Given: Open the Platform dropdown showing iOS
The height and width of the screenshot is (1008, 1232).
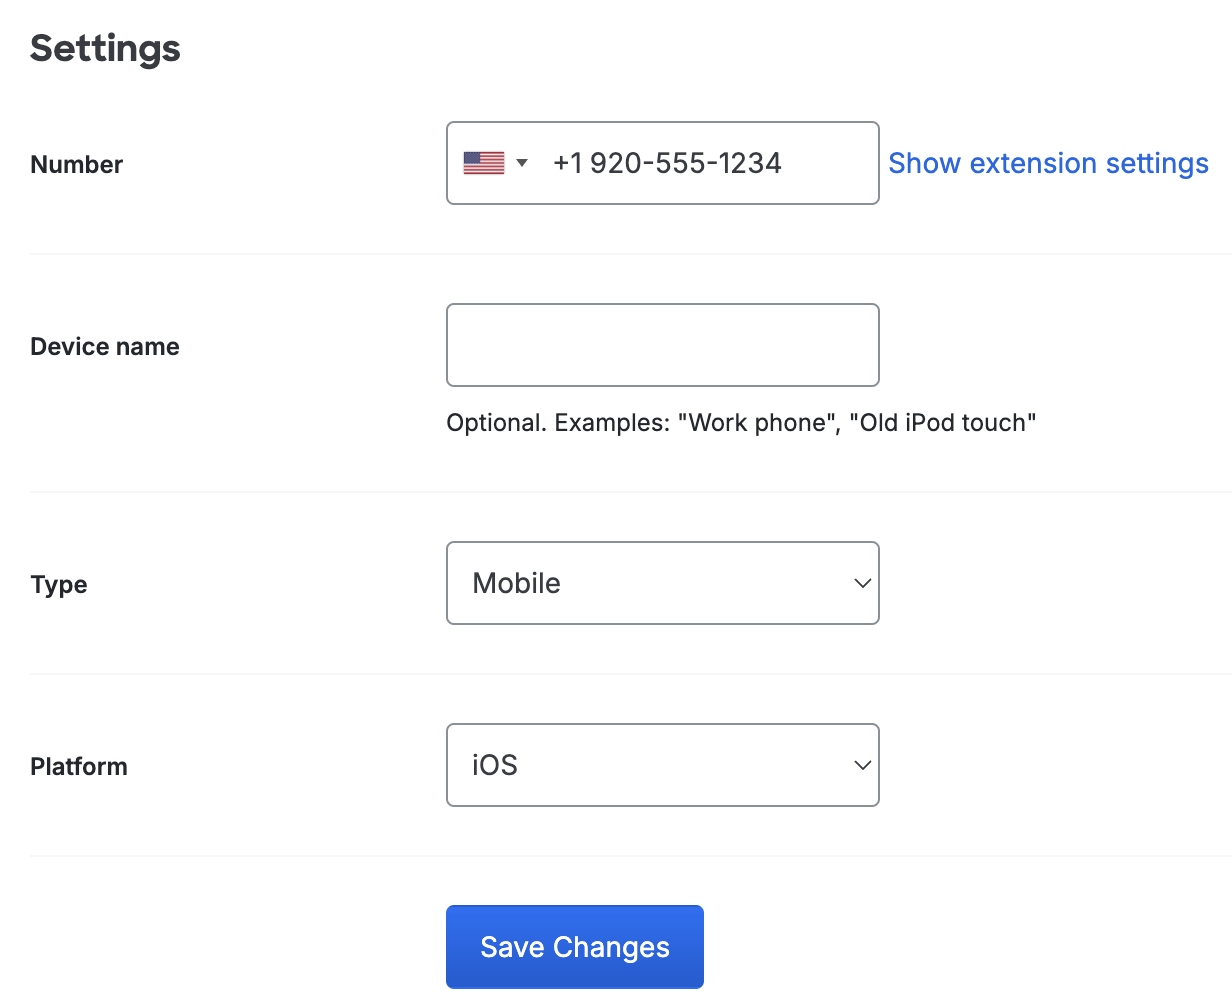Looking at the screenshot, I should point(662,765).
